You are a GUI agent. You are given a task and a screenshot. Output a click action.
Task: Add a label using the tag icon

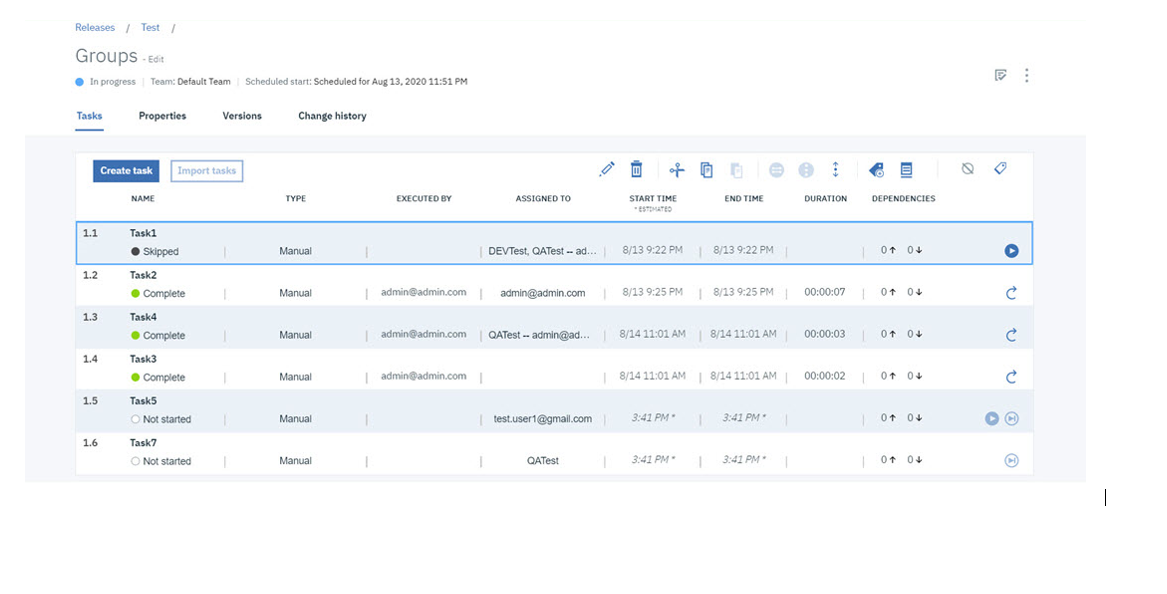point(1000,169)
